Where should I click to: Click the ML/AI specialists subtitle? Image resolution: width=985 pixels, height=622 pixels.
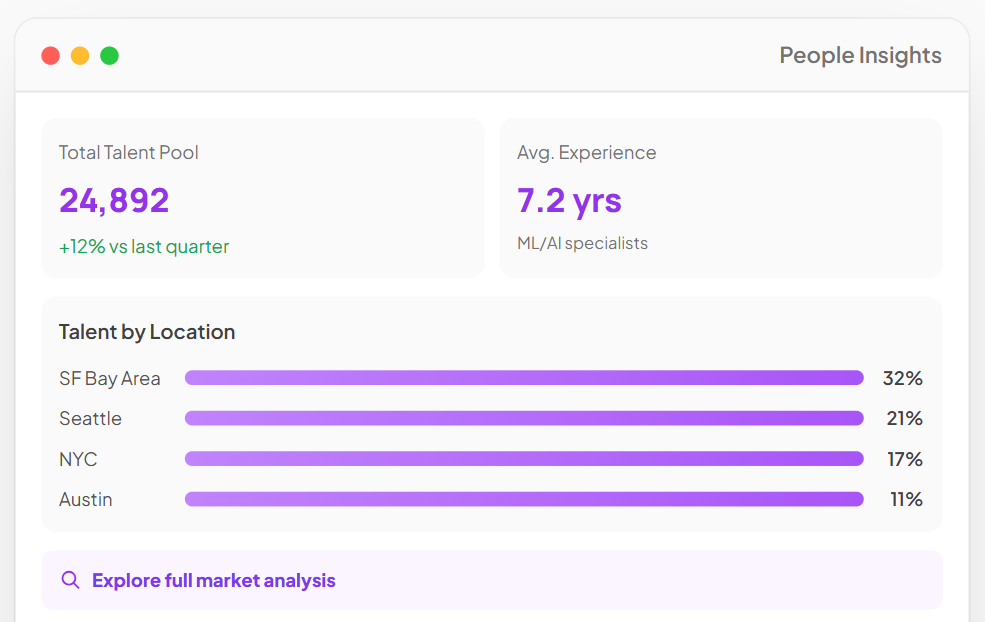(582, 244)
